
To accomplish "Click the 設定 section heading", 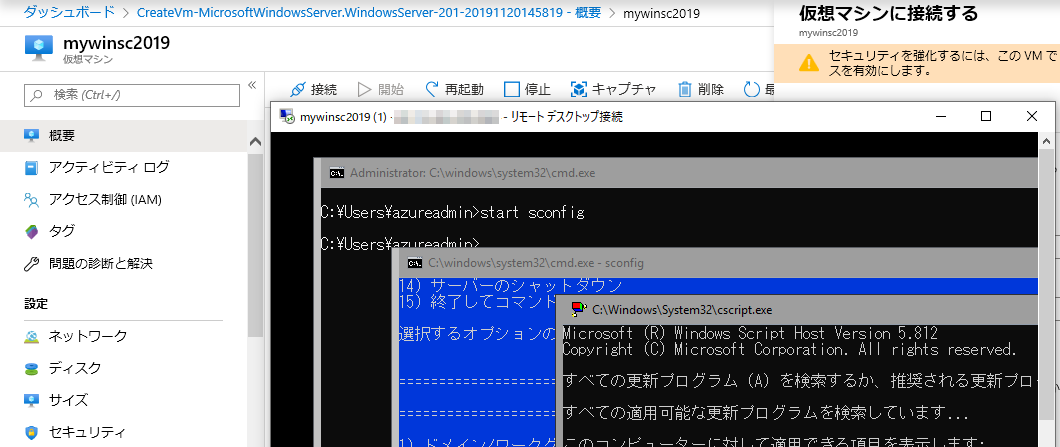I will (x=36, y=304).
